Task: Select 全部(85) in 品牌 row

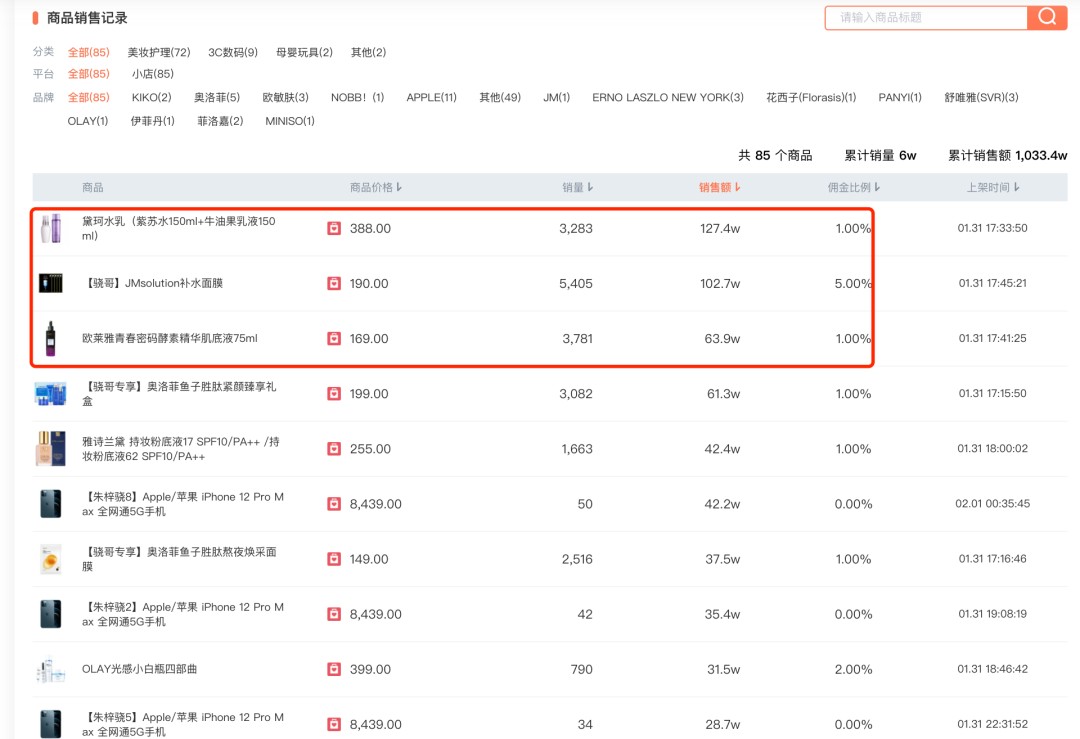Action: click(x=88, y=97)
